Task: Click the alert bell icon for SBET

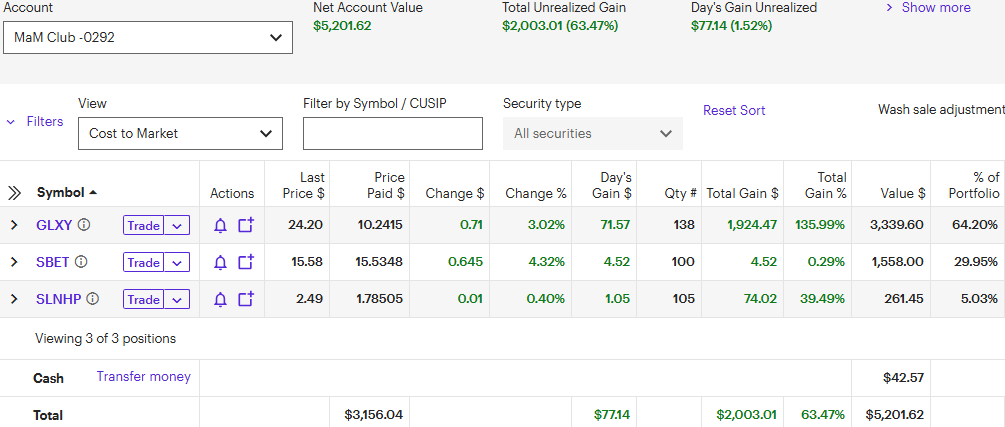Action: (221, 263)
